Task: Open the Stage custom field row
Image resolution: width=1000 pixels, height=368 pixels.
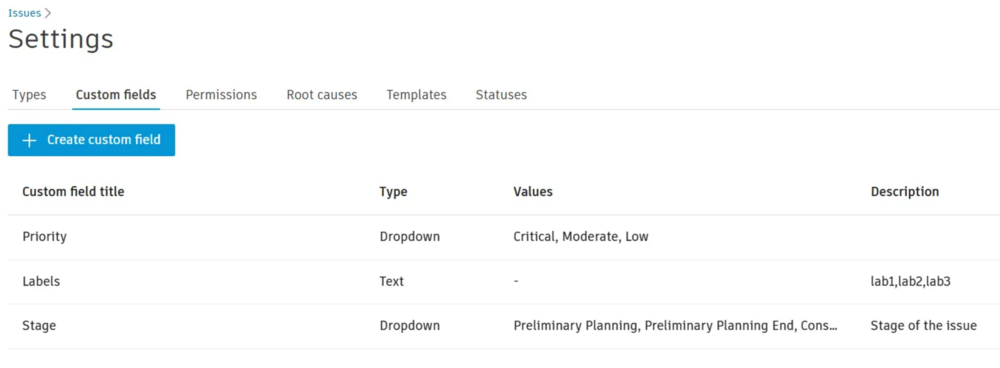Action: (x=504, y=326)
